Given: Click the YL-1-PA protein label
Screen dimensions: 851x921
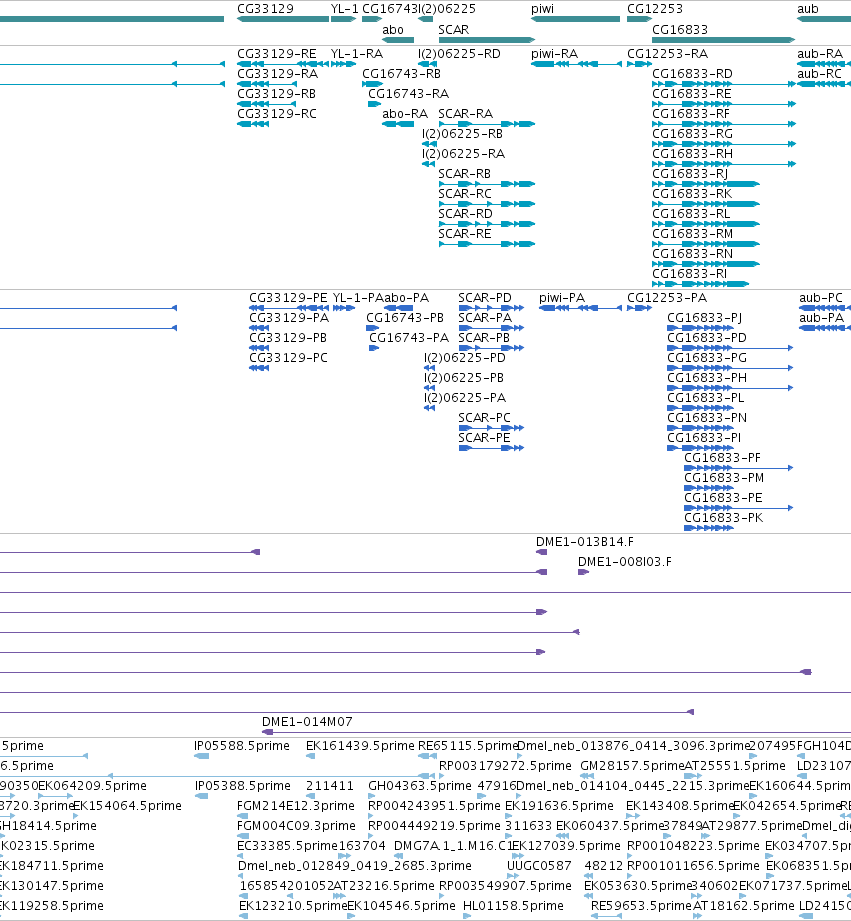Looking at the screenshot, I should [x=358, y=298].
